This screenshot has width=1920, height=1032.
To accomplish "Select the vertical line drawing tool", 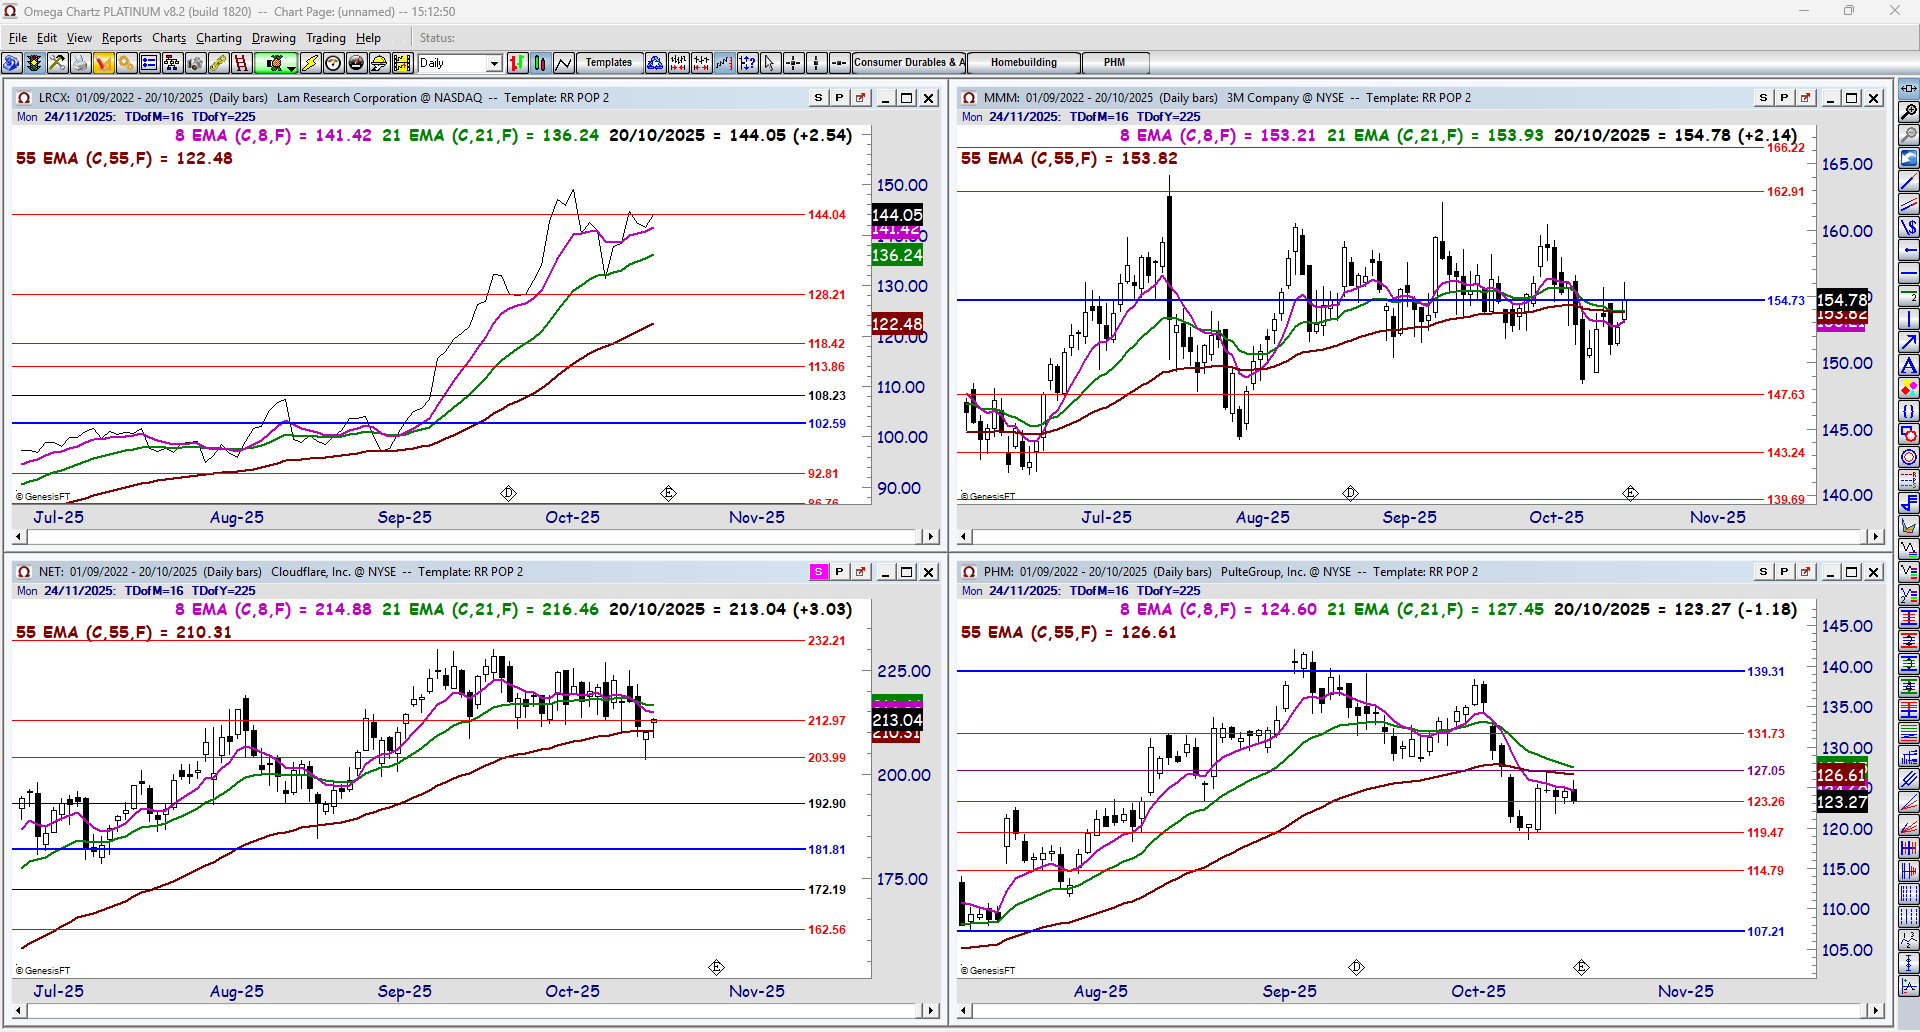I will (x=1909, y=319).
